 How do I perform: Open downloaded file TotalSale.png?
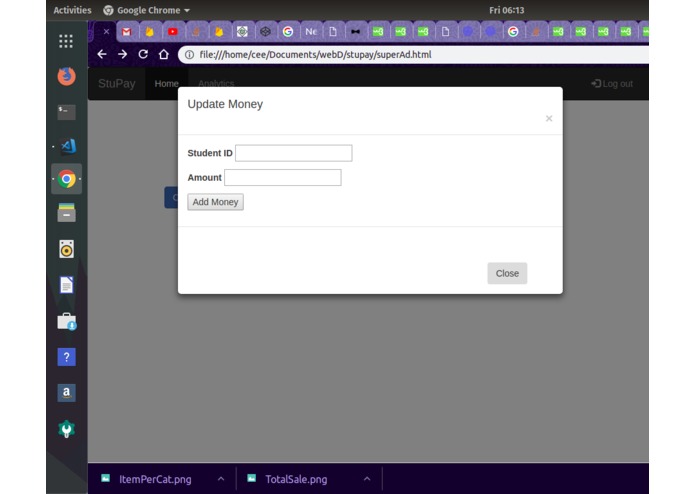(296, 479)
